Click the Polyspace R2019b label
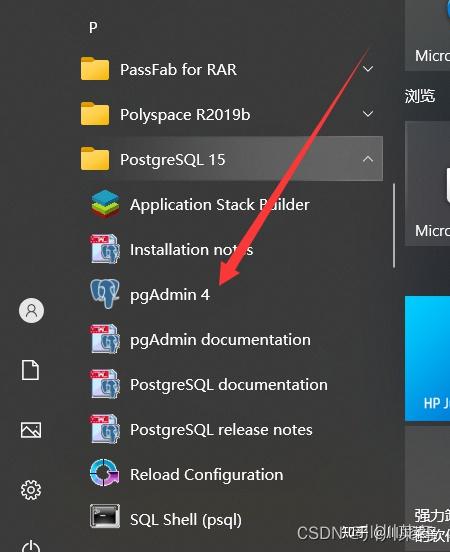450x552 pixels. tap(185, 115)
